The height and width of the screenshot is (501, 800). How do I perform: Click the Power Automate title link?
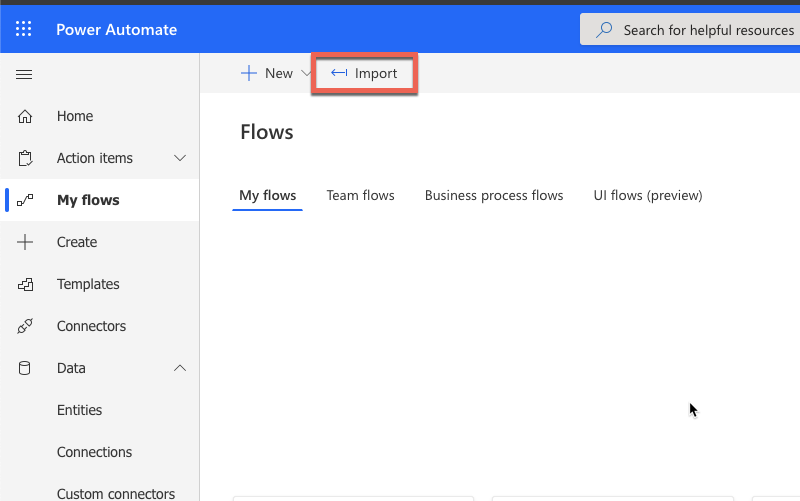point(116,30)
